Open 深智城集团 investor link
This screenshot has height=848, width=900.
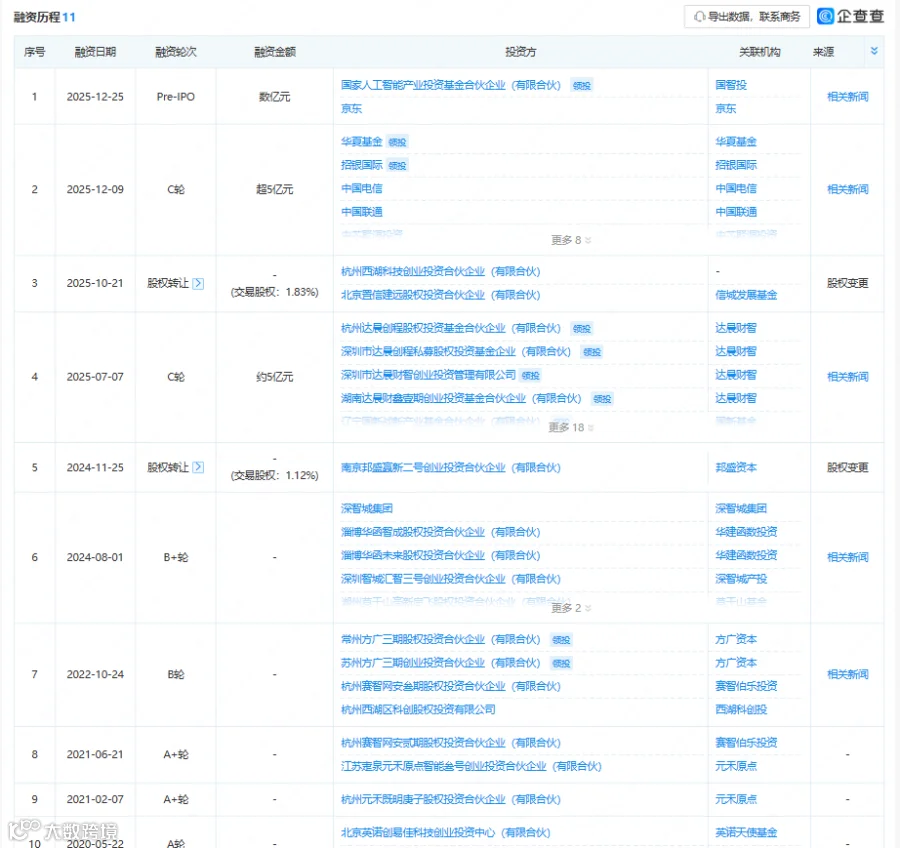(x=367, y=508)
